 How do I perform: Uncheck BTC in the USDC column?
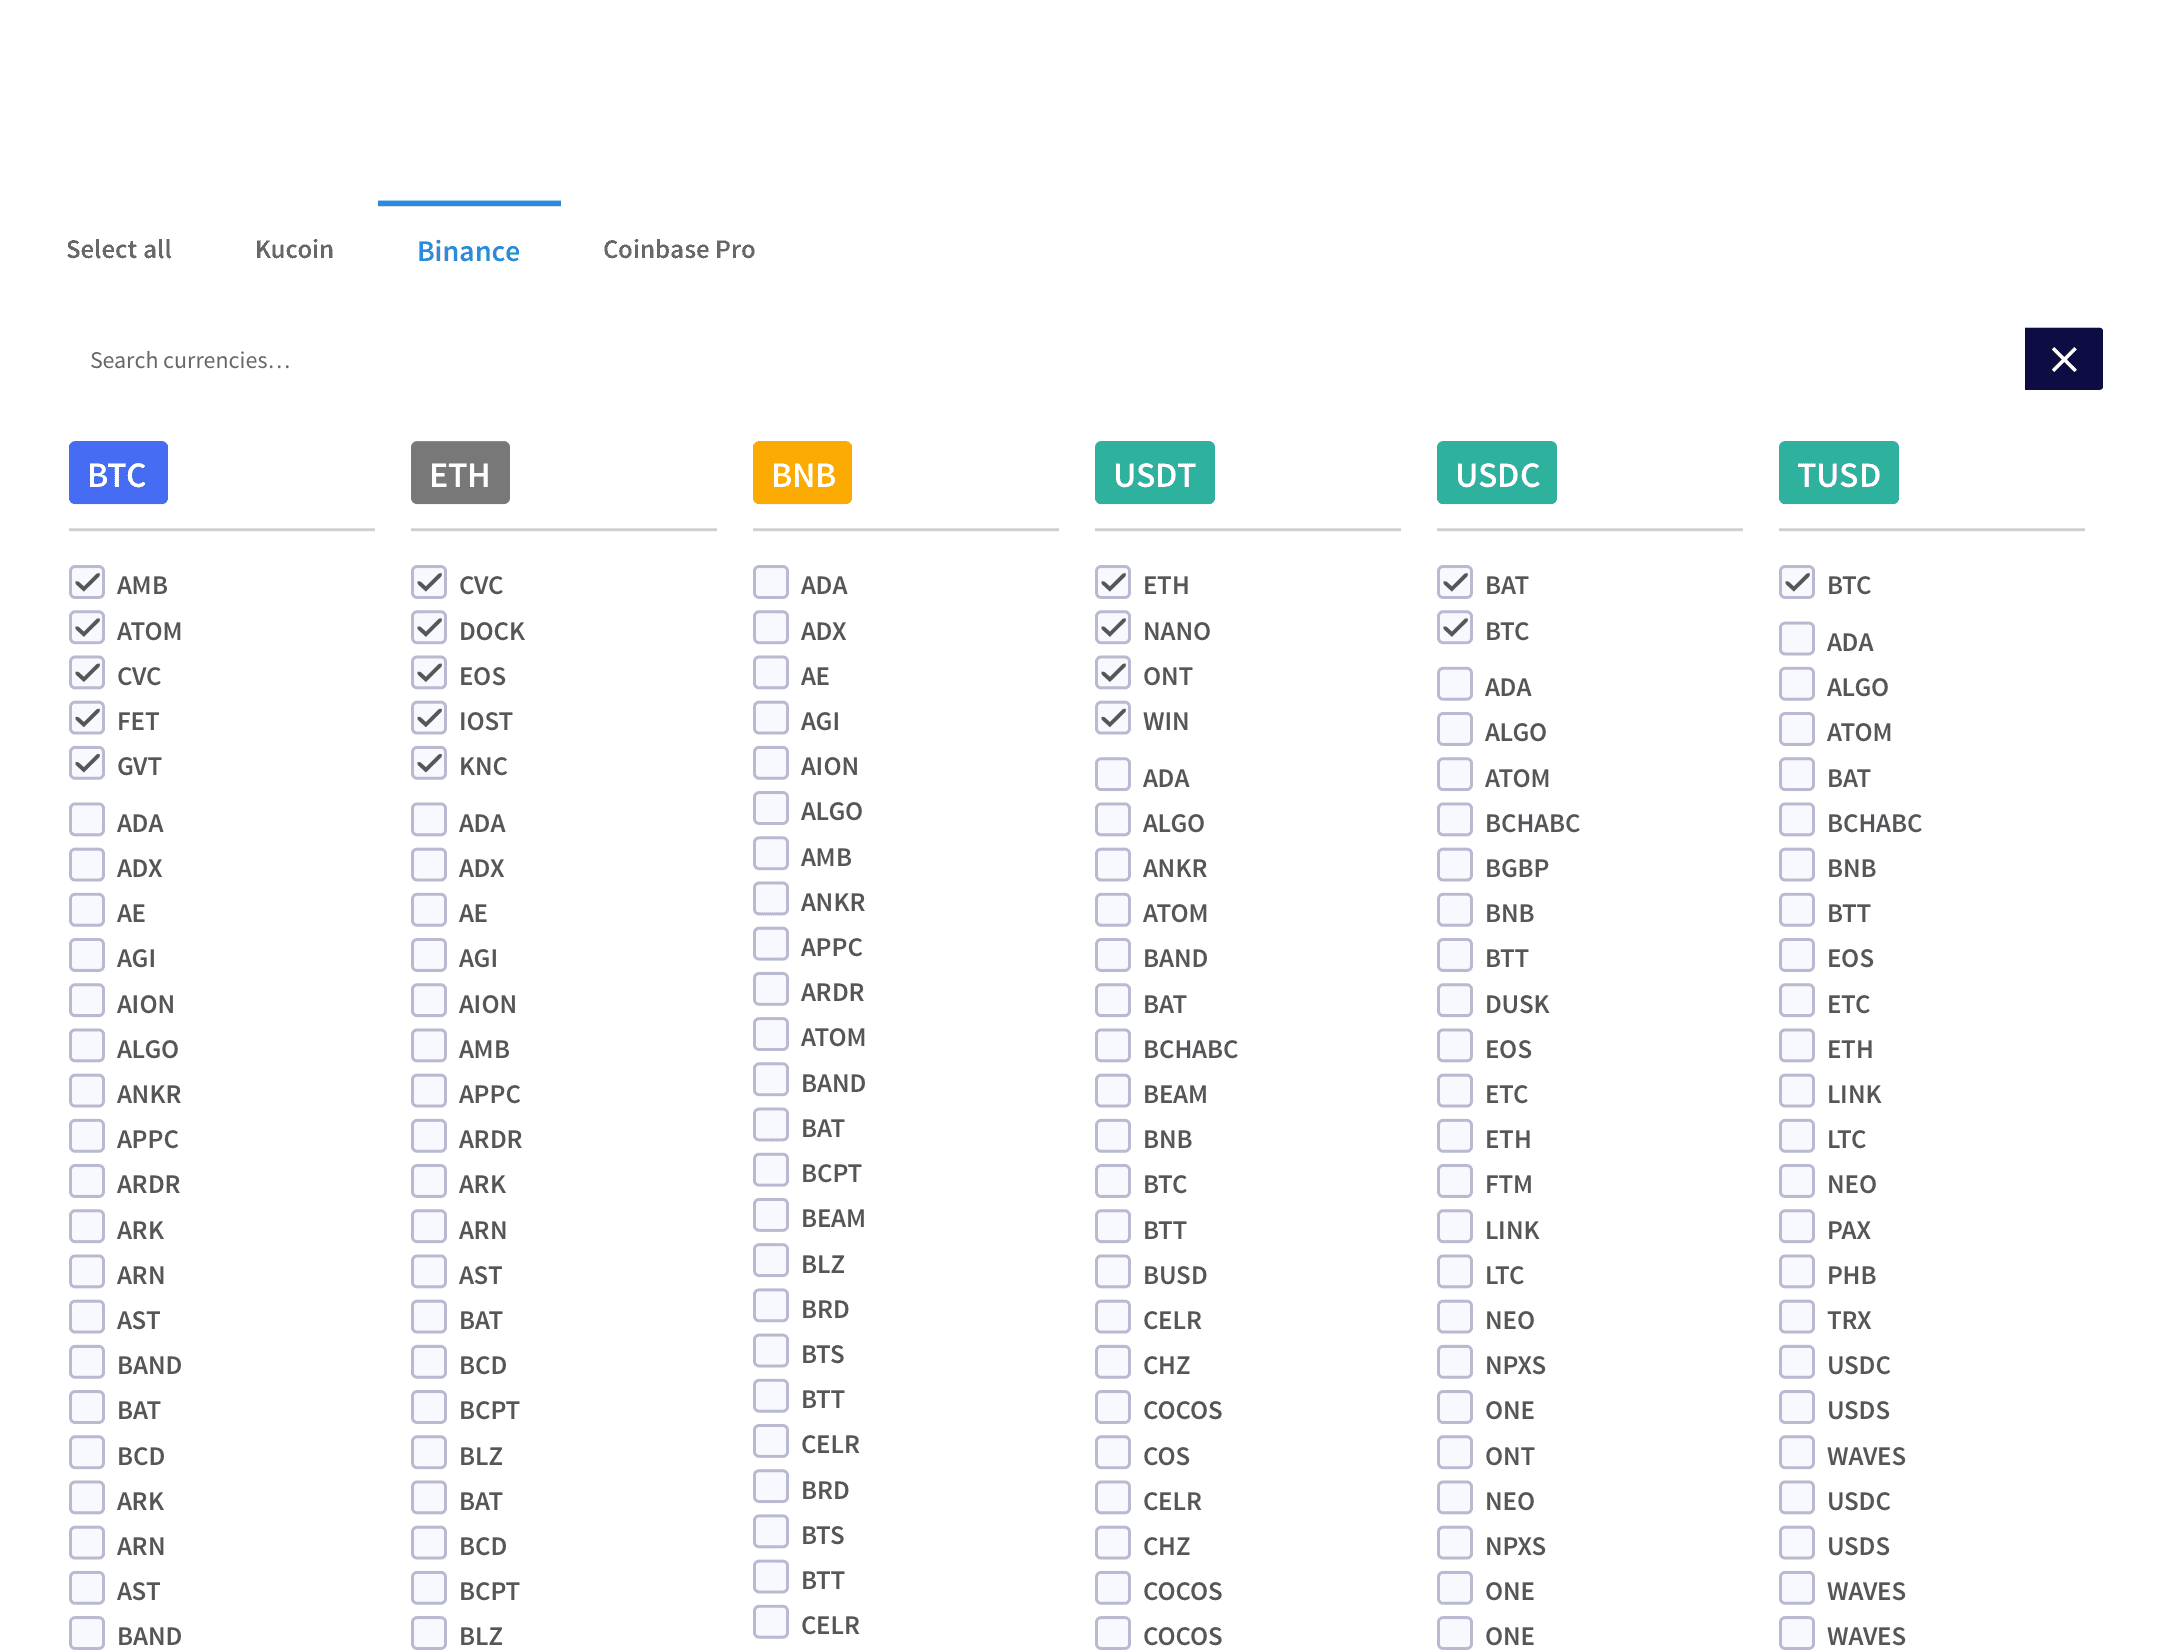pos(1455,628)
